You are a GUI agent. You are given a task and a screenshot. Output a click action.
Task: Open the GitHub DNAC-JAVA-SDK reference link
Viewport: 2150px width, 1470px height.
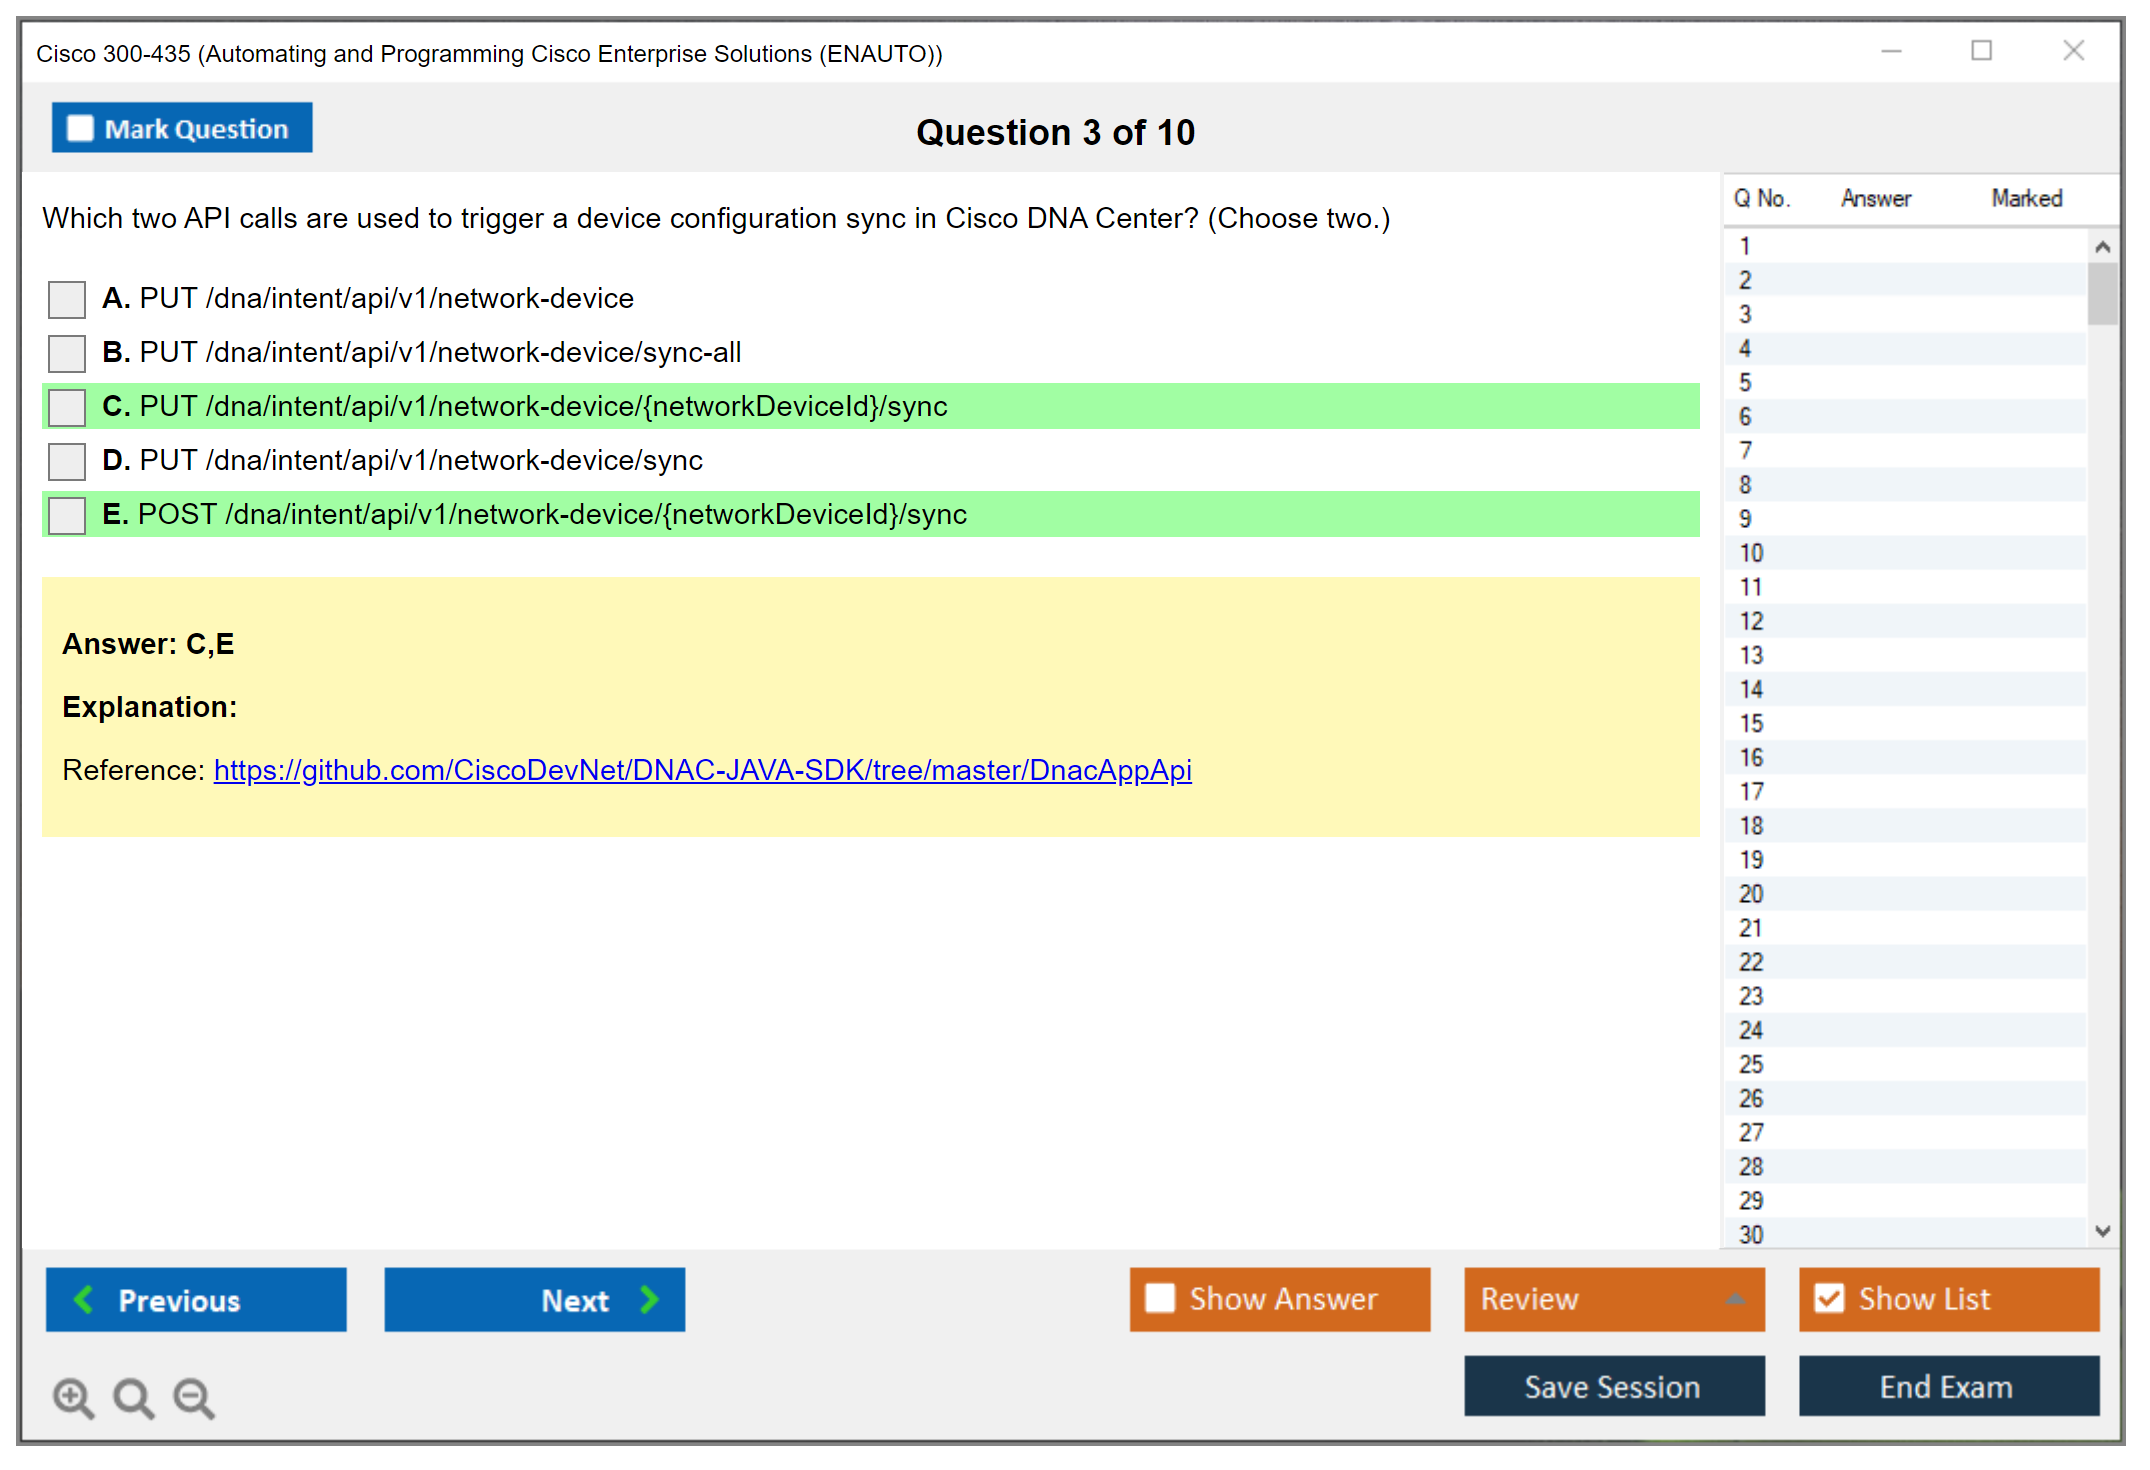702,770
